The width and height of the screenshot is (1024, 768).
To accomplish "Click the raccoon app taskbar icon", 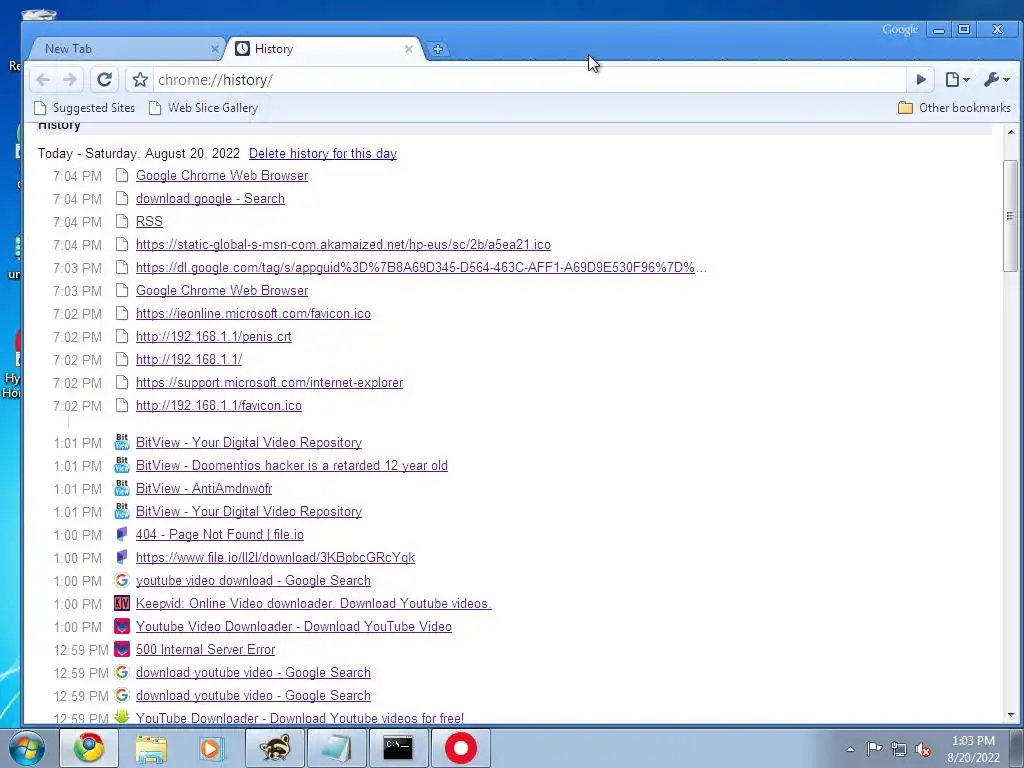I will point(275,748).
